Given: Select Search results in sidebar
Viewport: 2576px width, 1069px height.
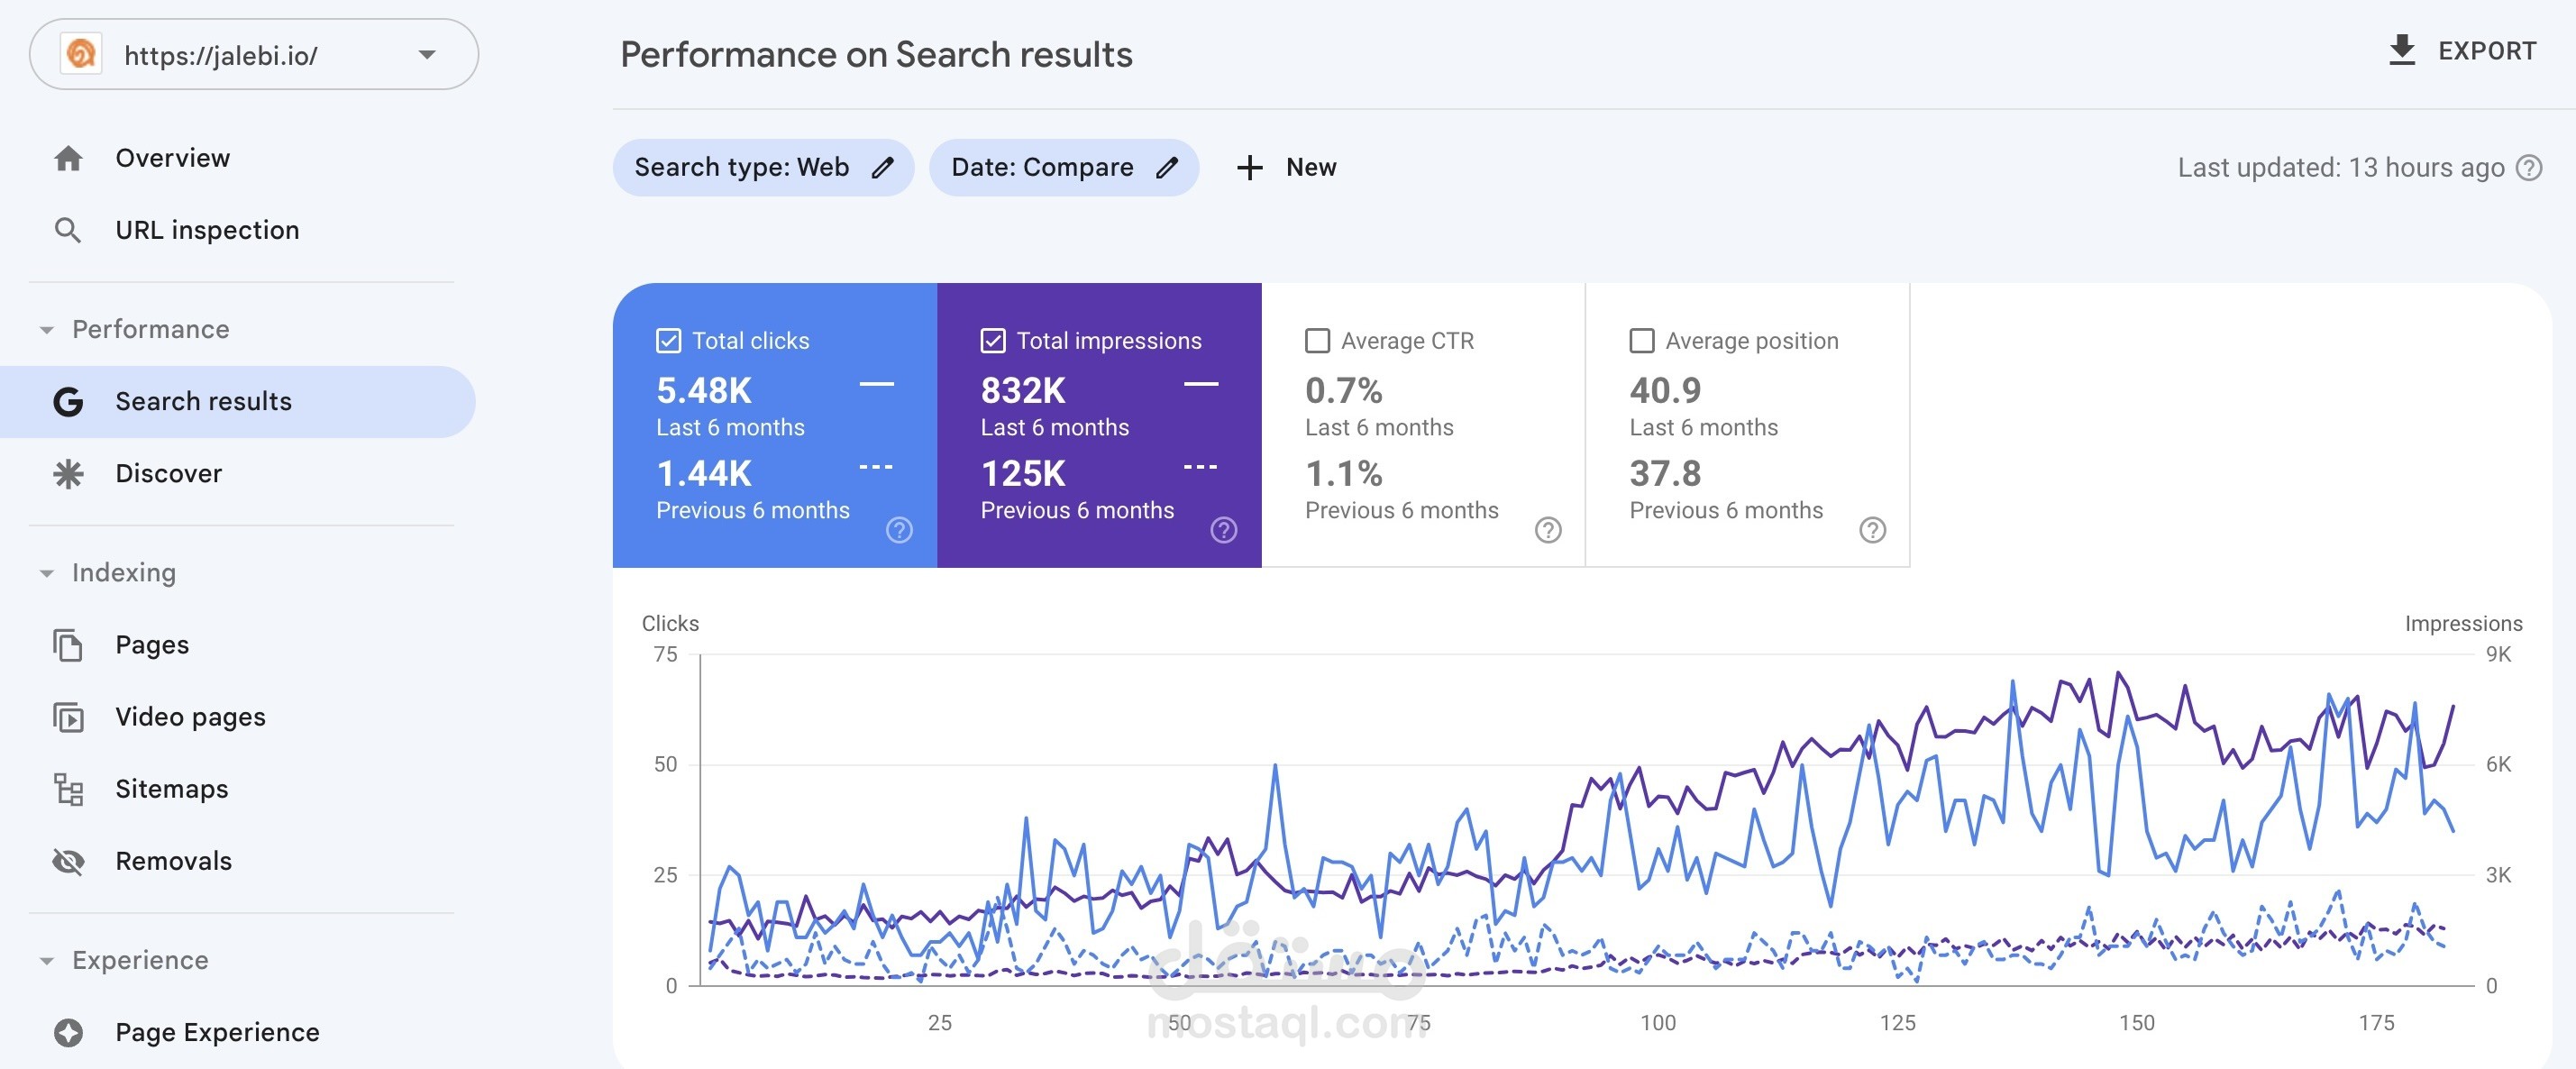Looking at the screenshot, I should (x=238, y=402).
